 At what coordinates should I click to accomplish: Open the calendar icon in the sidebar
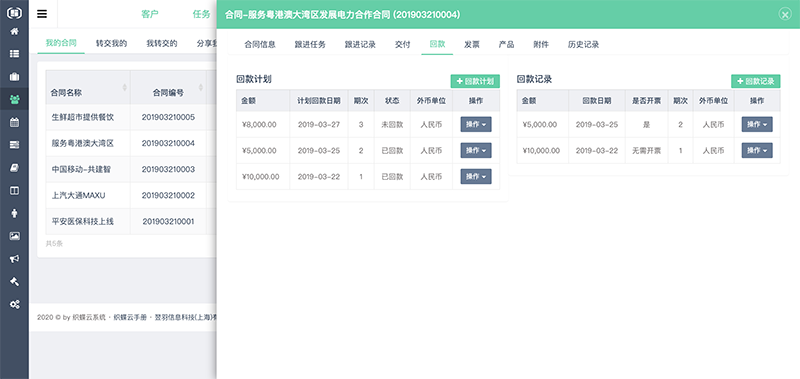tap(14, 122)
